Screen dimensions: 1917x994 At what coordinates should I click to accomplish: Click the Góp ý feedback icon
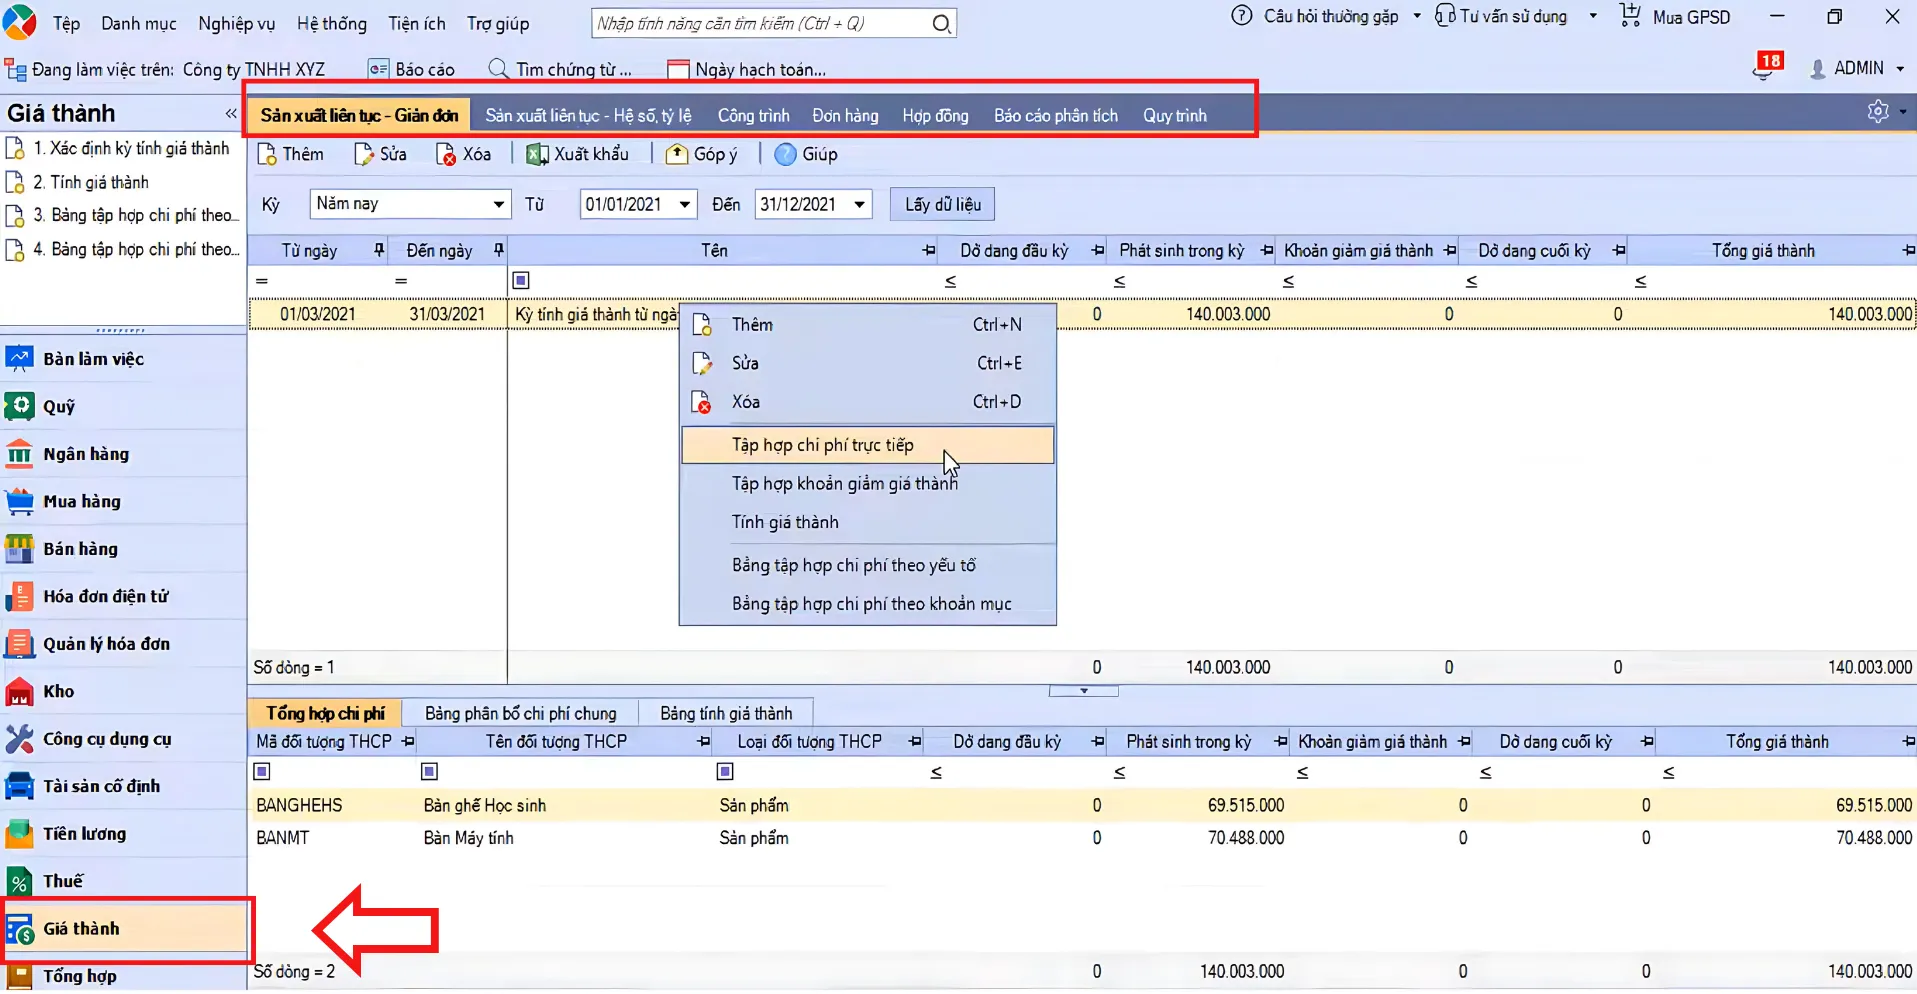(677, 154)
